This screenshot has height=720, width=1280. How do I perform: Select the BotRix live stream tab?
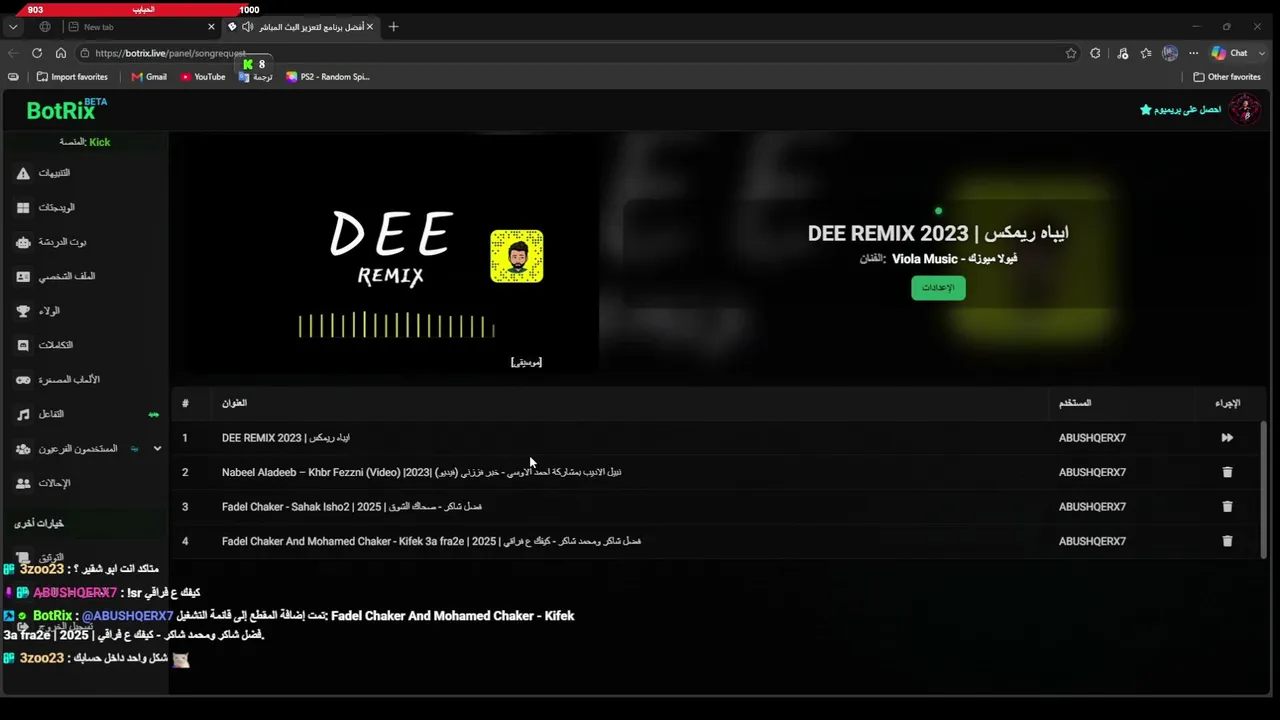coord(300,27)
